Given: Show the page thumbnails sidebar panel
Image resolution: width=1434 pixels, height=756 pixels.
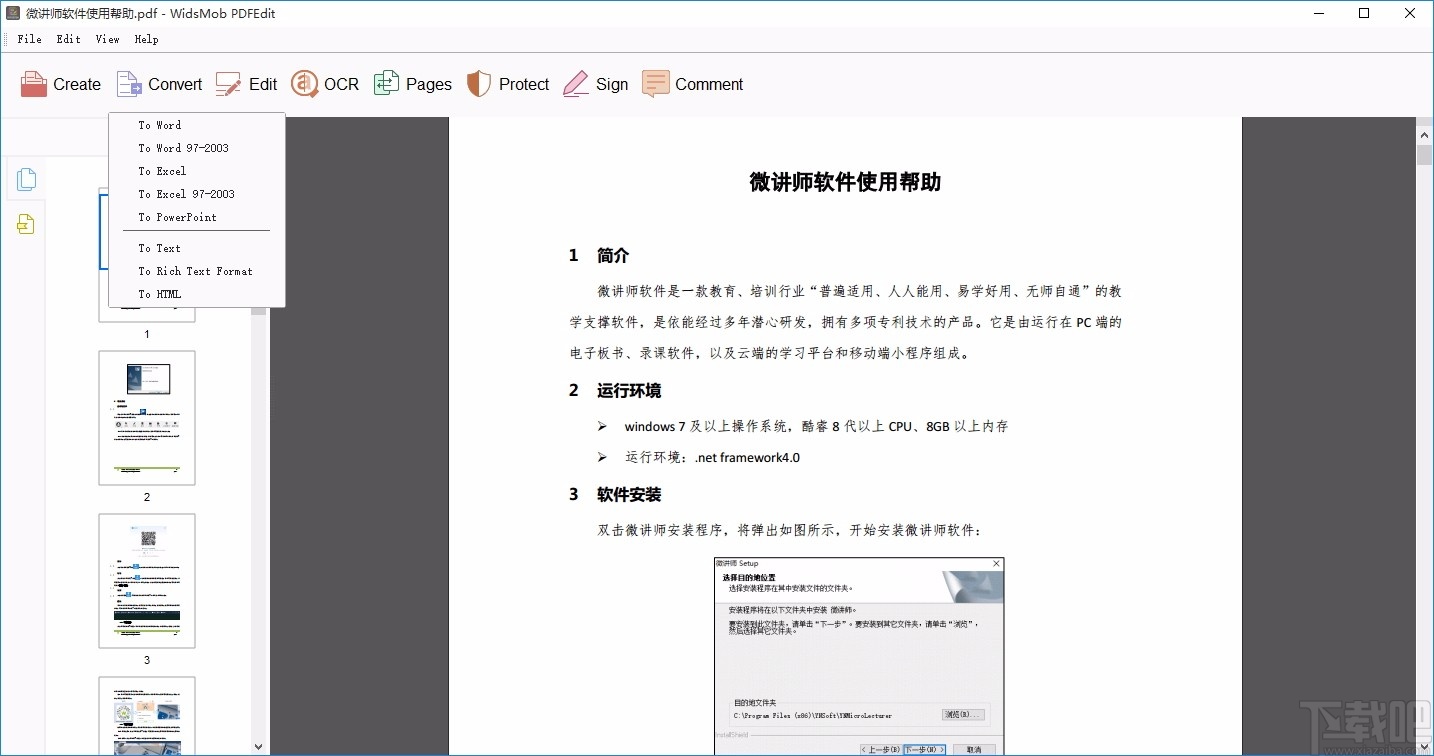Looking at the screenshot, I should point(26,179).
